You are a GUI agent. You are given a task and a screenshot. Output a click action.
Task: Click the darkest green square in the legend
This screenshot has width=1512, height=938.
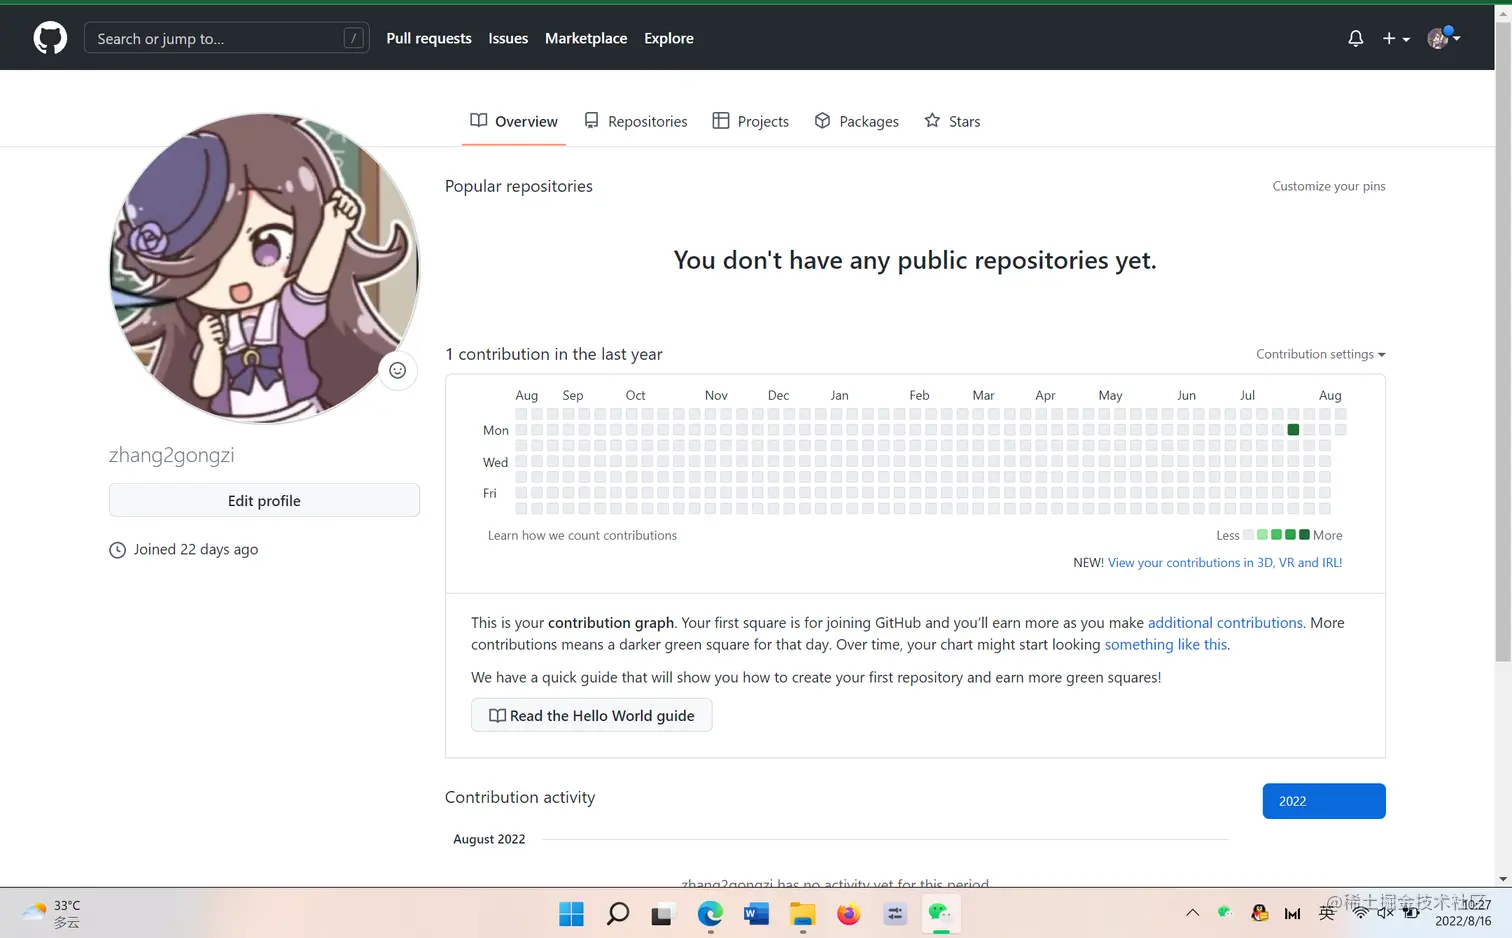click(x=1304, y=535)
